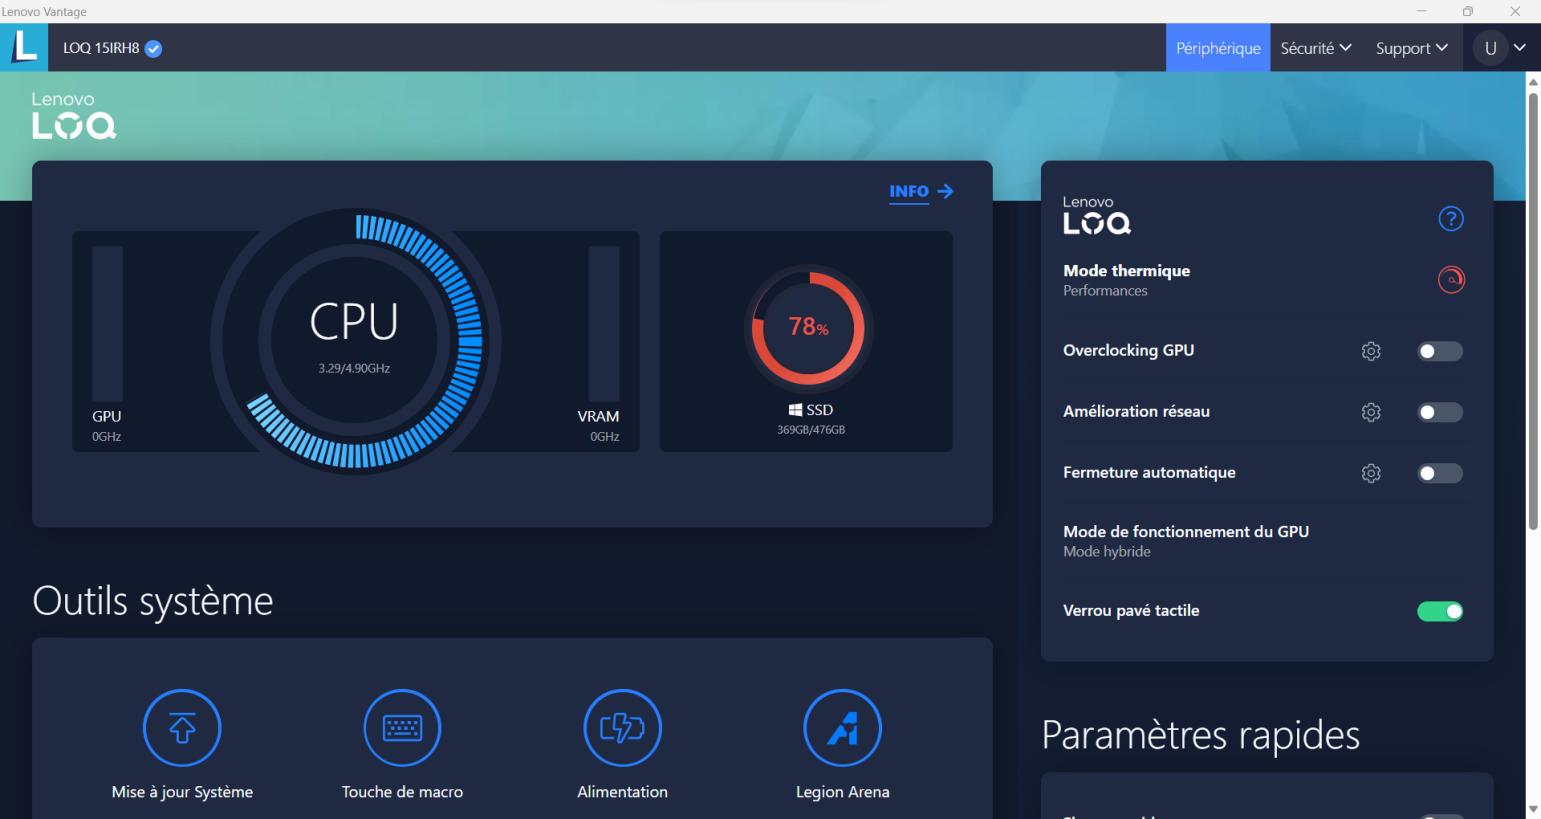Image resolution: width=1541 pixels, height=819 pixels.
Task: Click the thermal mode Performances gauge icon
Action: (x=1450, y=280)
